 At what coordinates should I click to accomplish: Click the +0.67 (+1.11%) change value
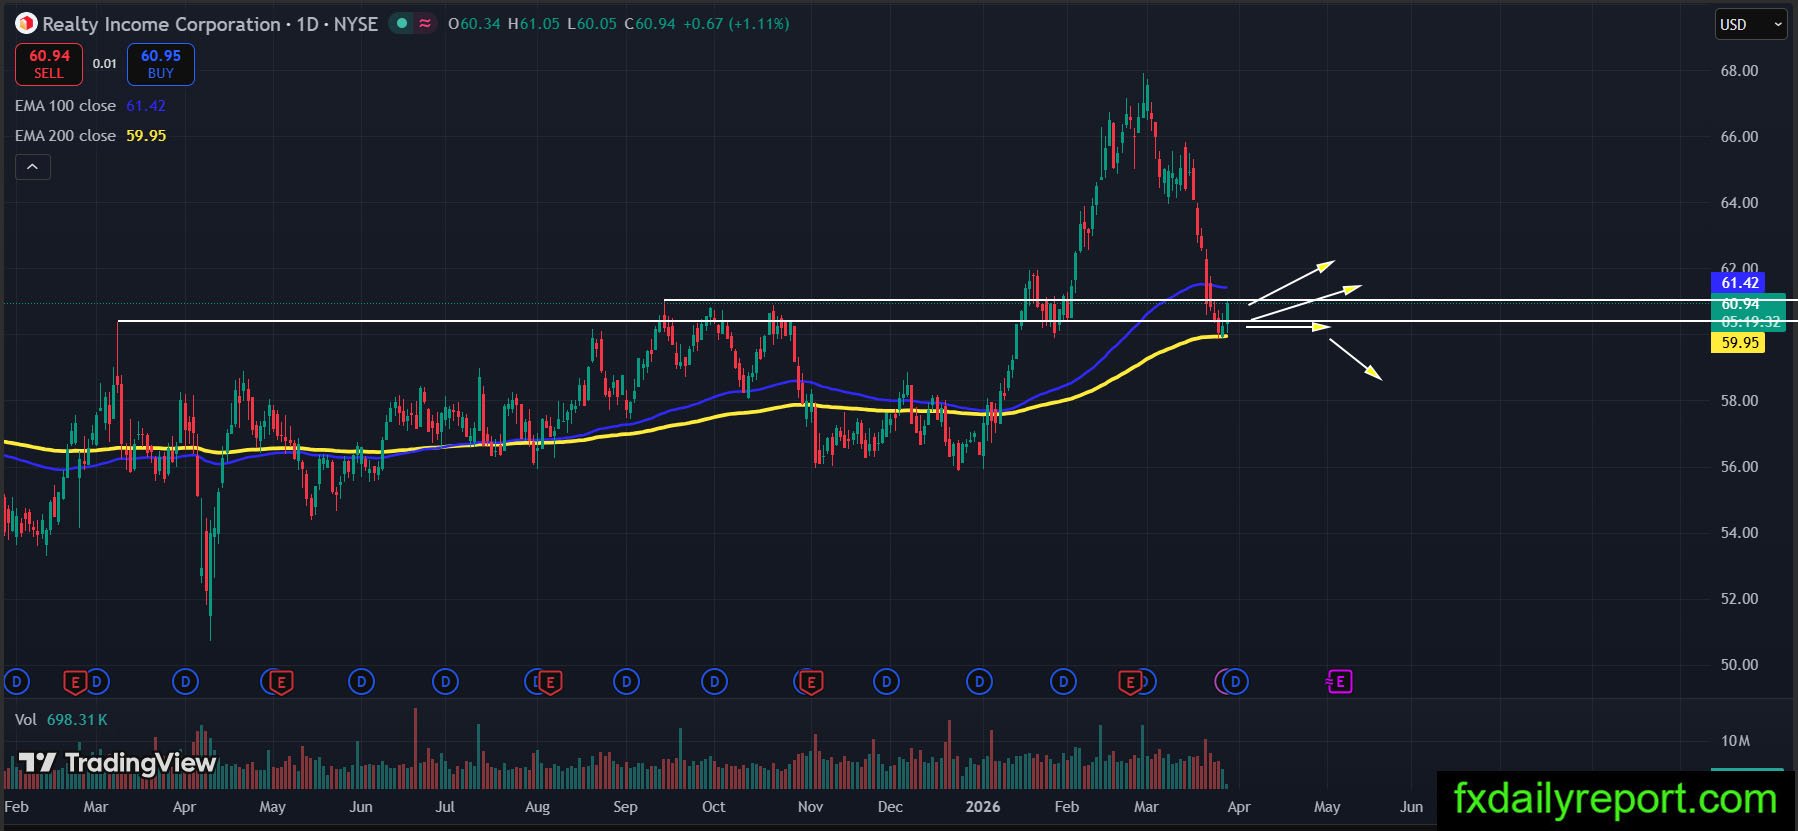pyautogui.click(x=736, y=23)
